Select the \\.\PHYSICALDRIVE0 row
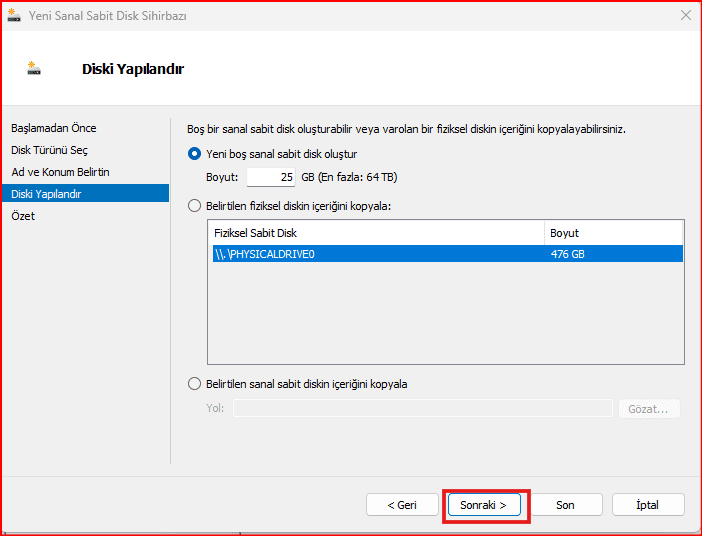Viewport: 702px width, 536px height. pos(376,254)
